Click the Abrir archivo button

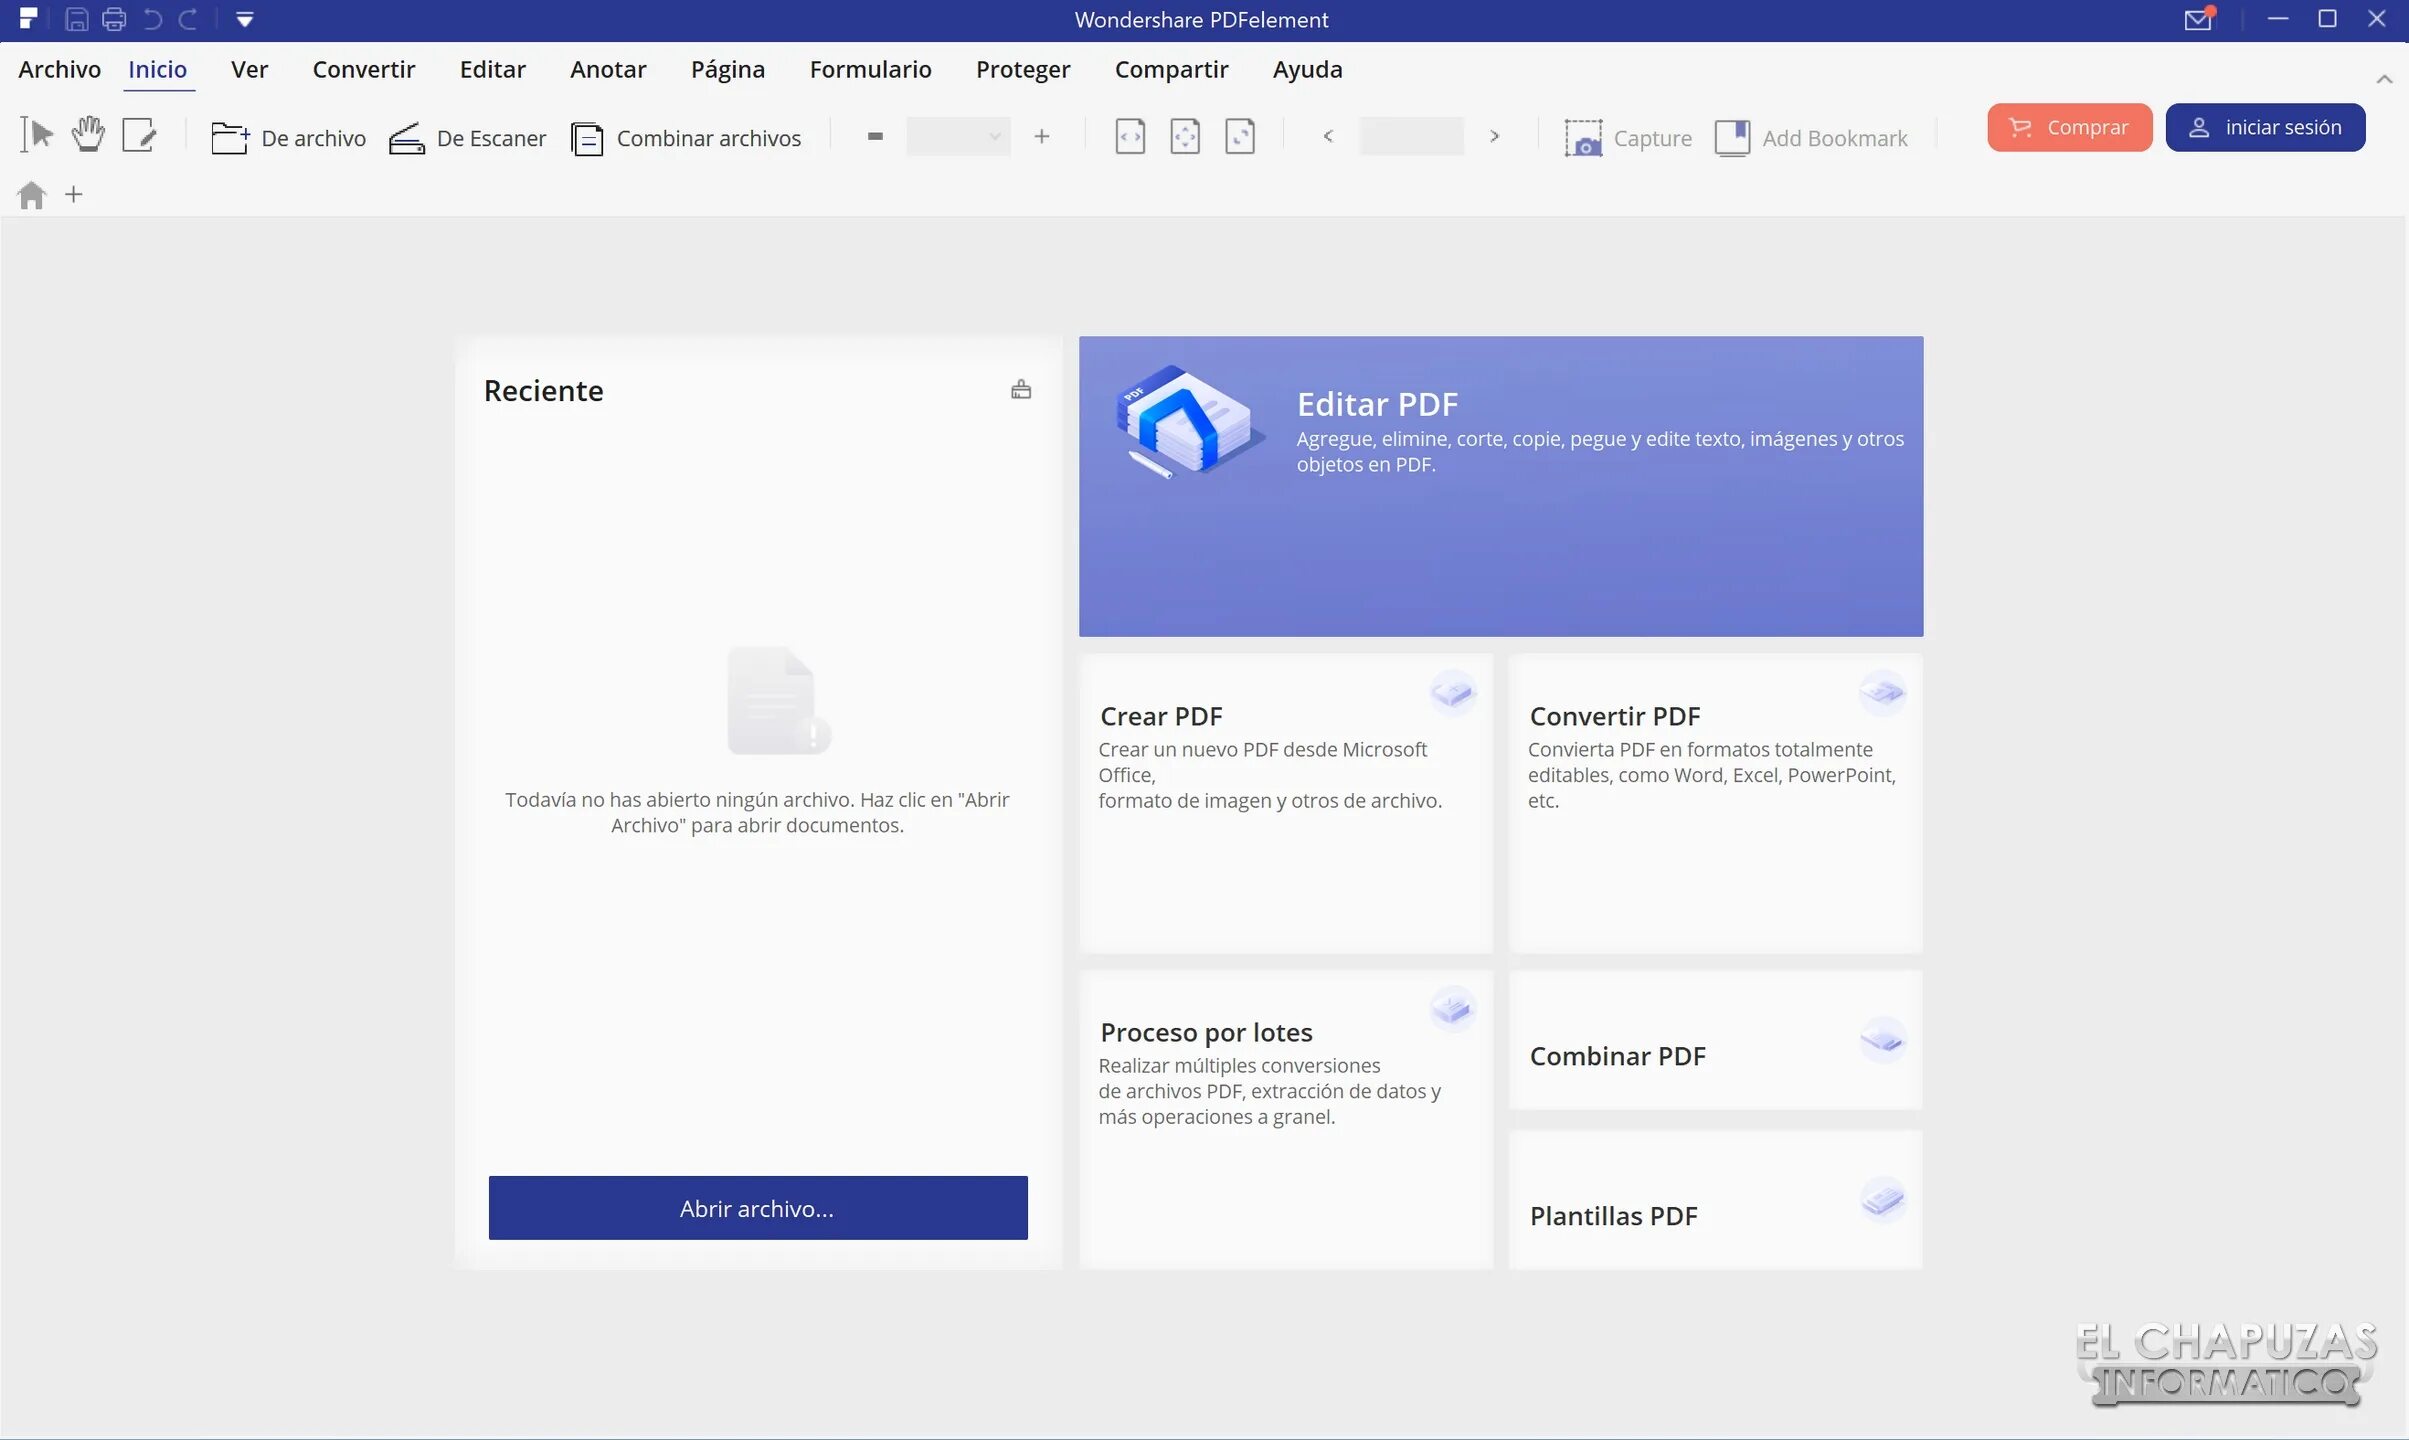tap(757, 1208)
